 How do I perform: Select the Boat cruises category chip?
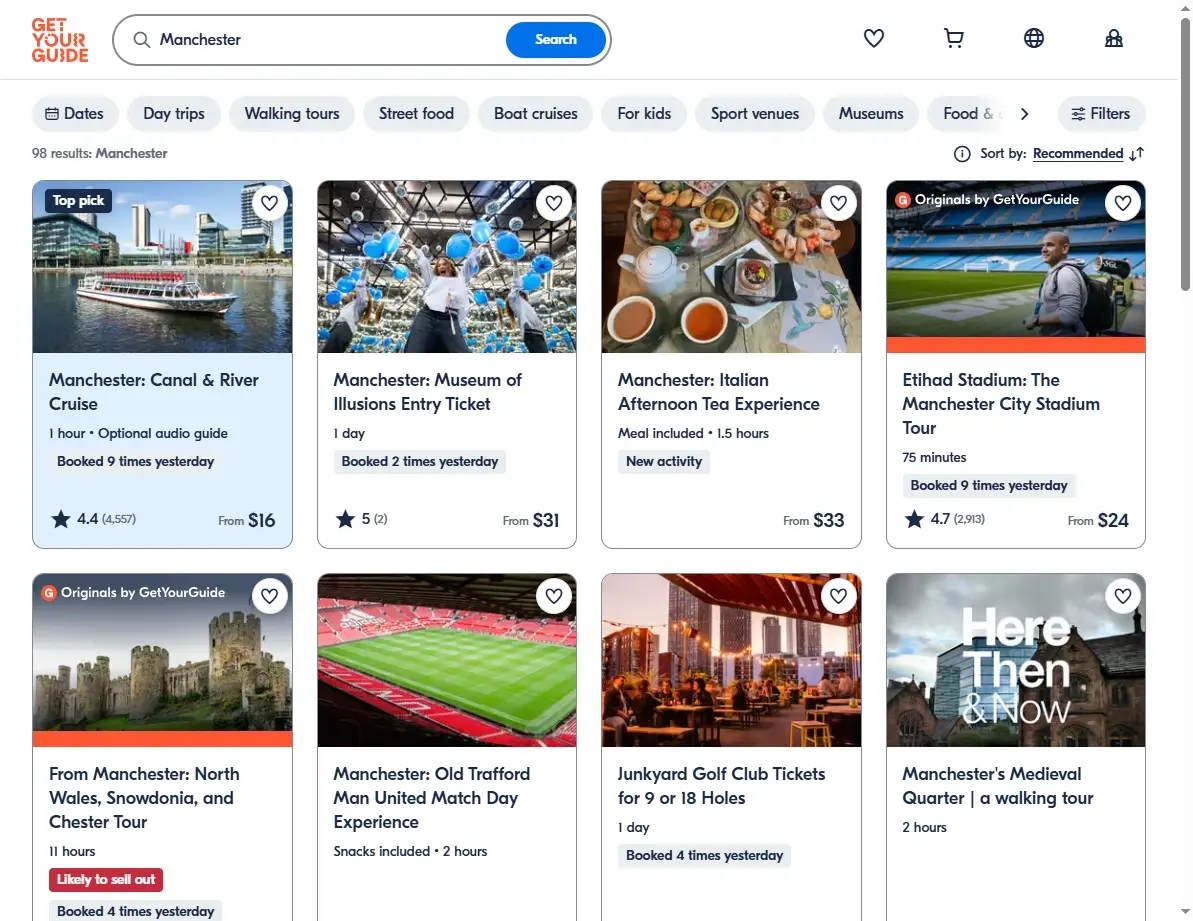[536, 113]
